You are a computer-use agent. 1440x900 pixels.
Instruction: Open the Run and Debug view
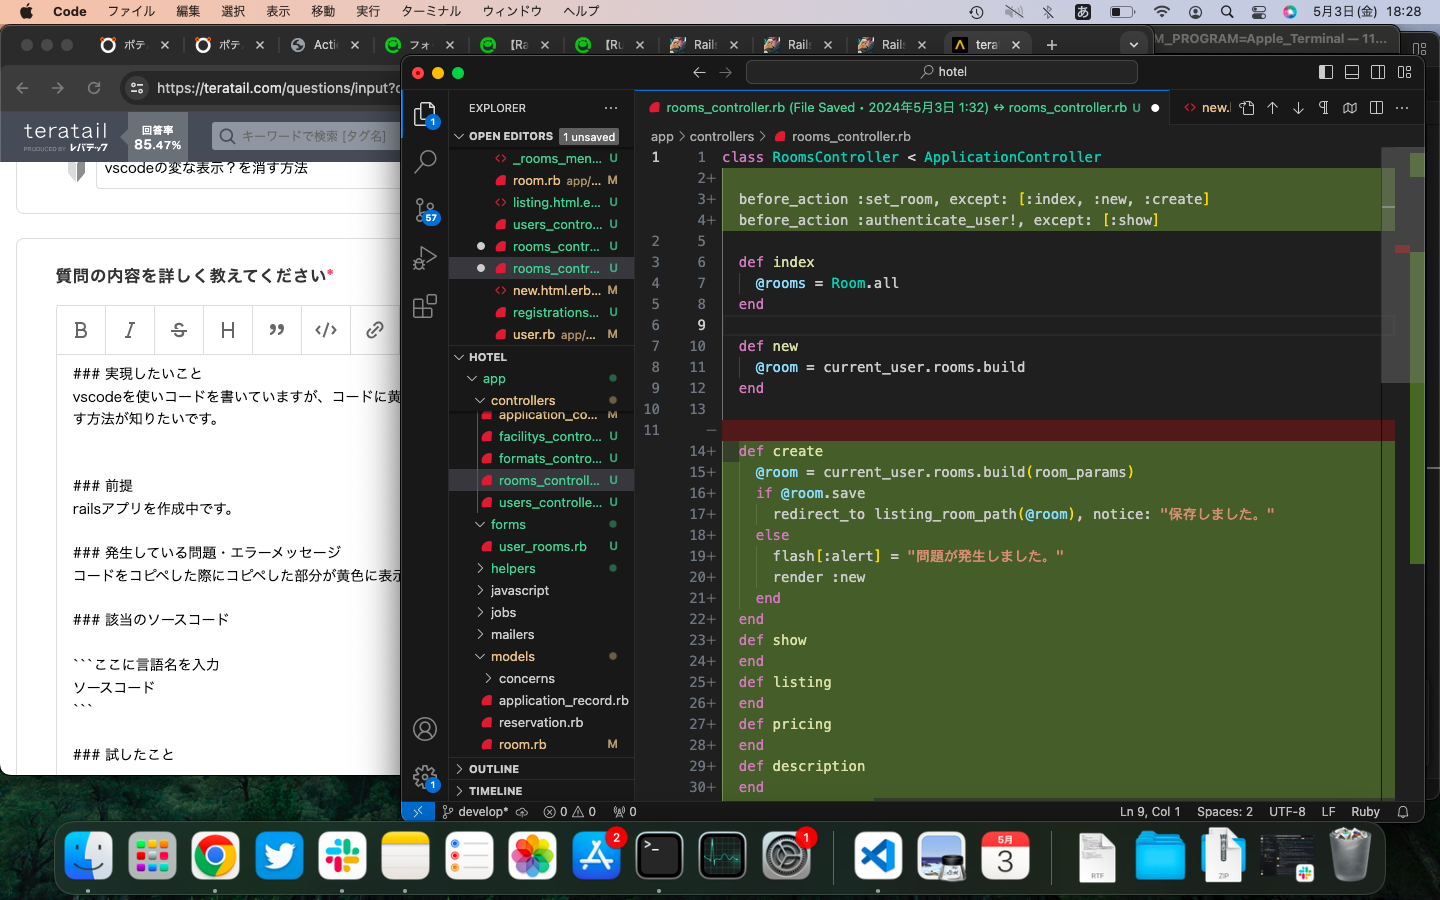click(x=425, y=258)
